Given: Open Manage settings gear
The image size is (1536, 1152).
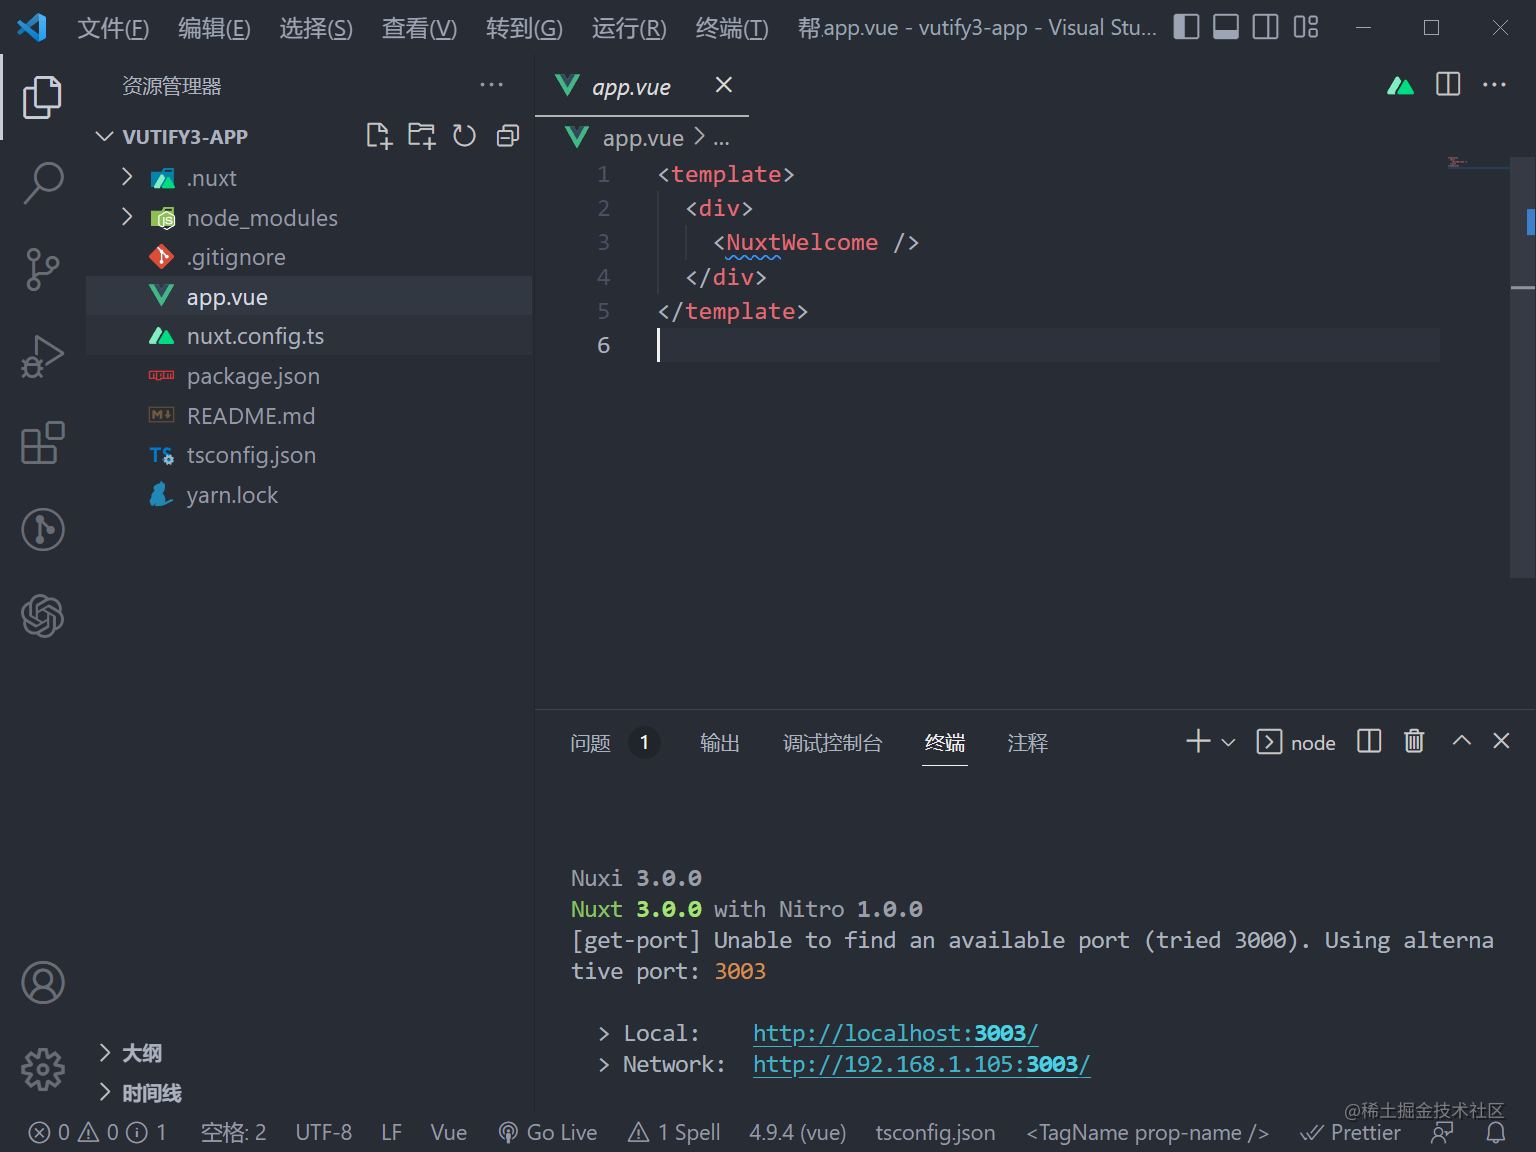Looking at the screenshot, I should tap(42, 1069).
